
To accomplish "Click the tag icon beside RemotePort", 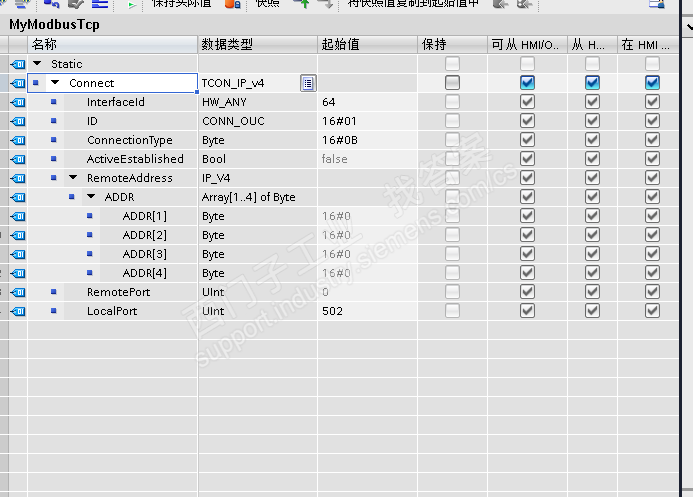I will [18, 292].
